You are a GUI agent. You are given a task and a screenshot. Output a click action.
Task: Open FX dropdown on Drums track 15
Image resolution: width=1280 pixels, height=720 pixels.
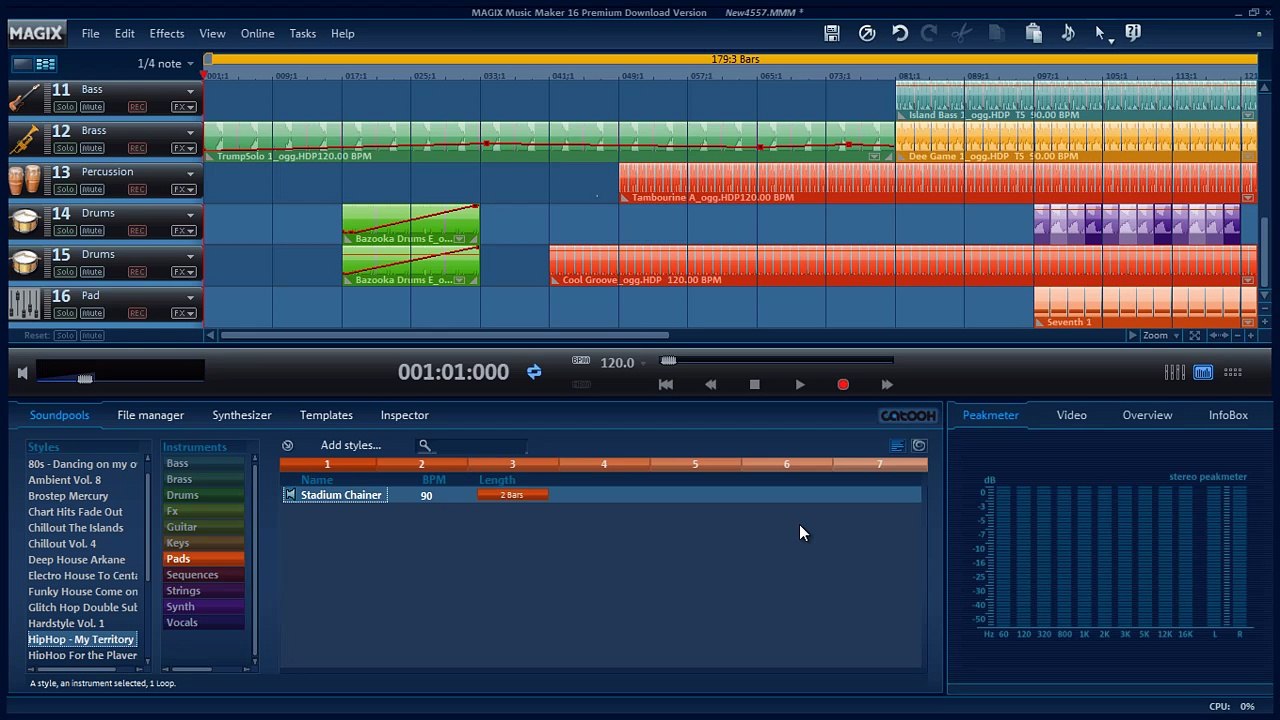(x=184, y=271)
